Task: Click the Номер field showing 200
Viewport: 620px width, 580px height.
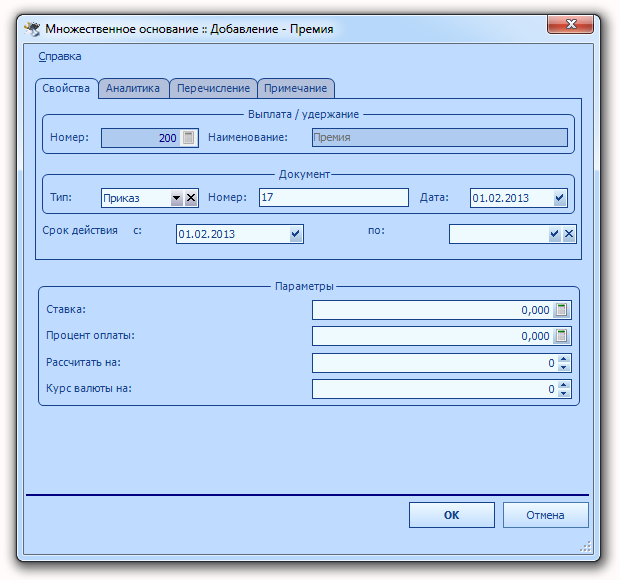Action: pyautogui.click(x=150, y=138)
